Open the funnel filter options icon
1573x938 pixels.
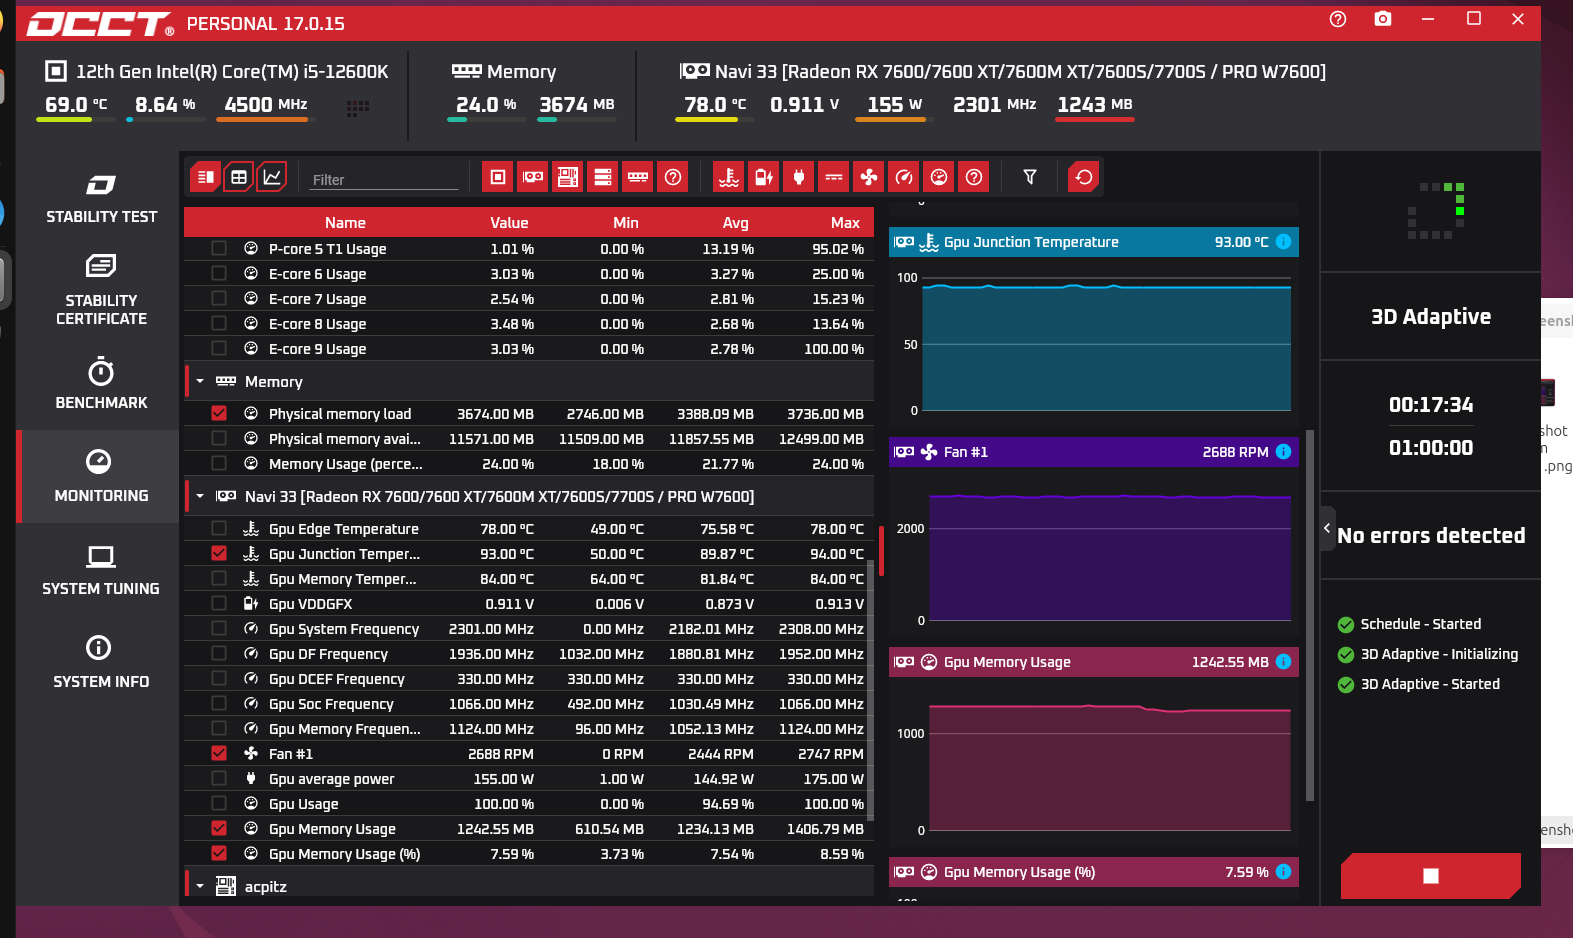pos(1030,177)
